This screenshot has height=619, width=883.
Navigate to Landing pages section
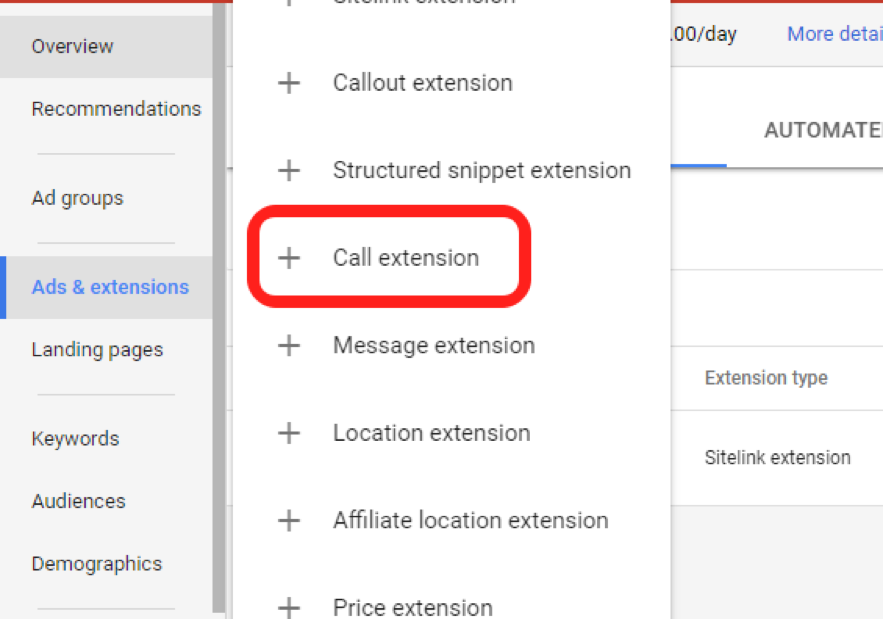97,350
